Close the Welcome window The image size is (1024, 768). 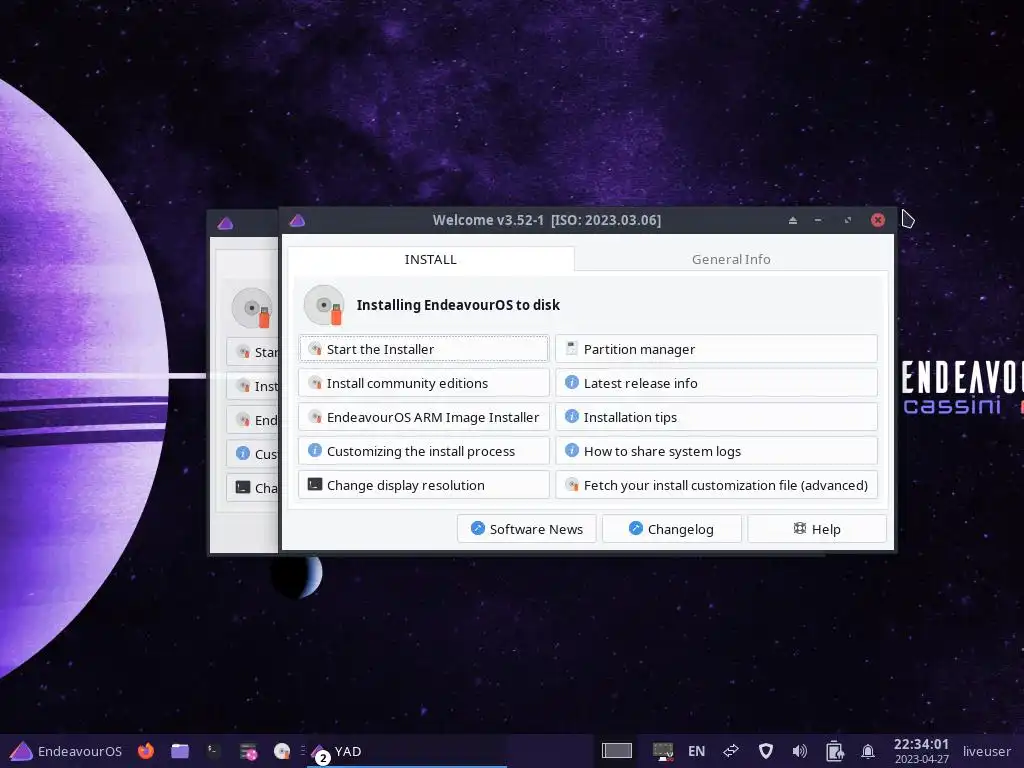[x=878, y=220]
